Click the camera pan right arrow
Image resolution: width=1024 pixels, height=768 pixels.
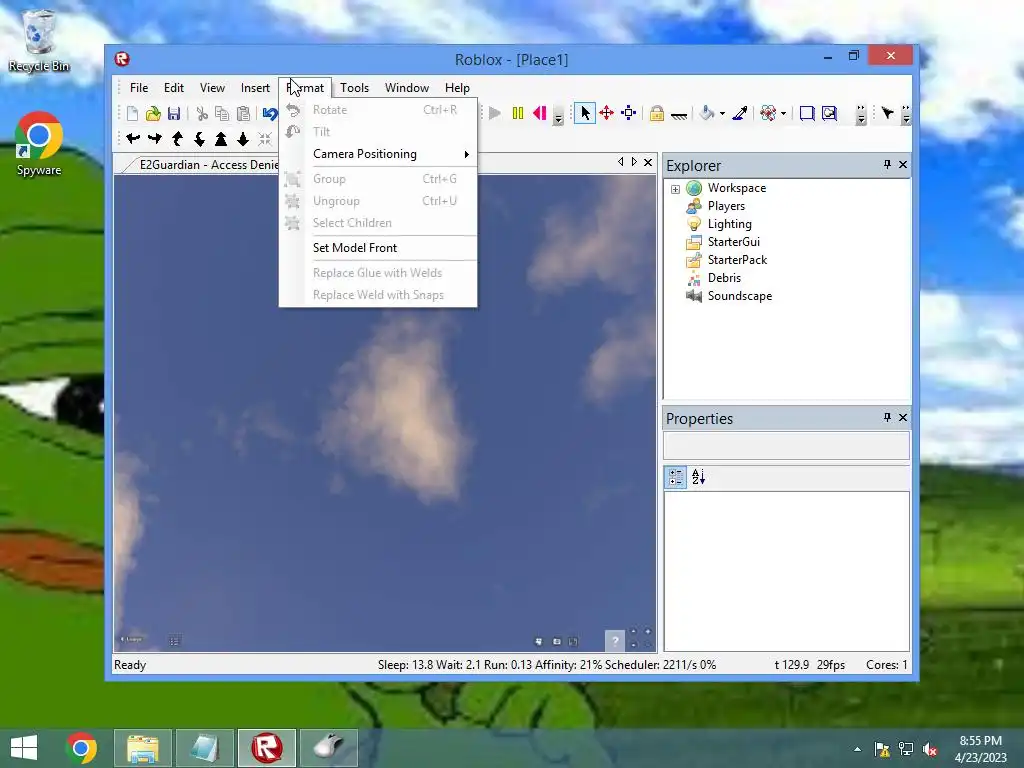click(155, 138)
